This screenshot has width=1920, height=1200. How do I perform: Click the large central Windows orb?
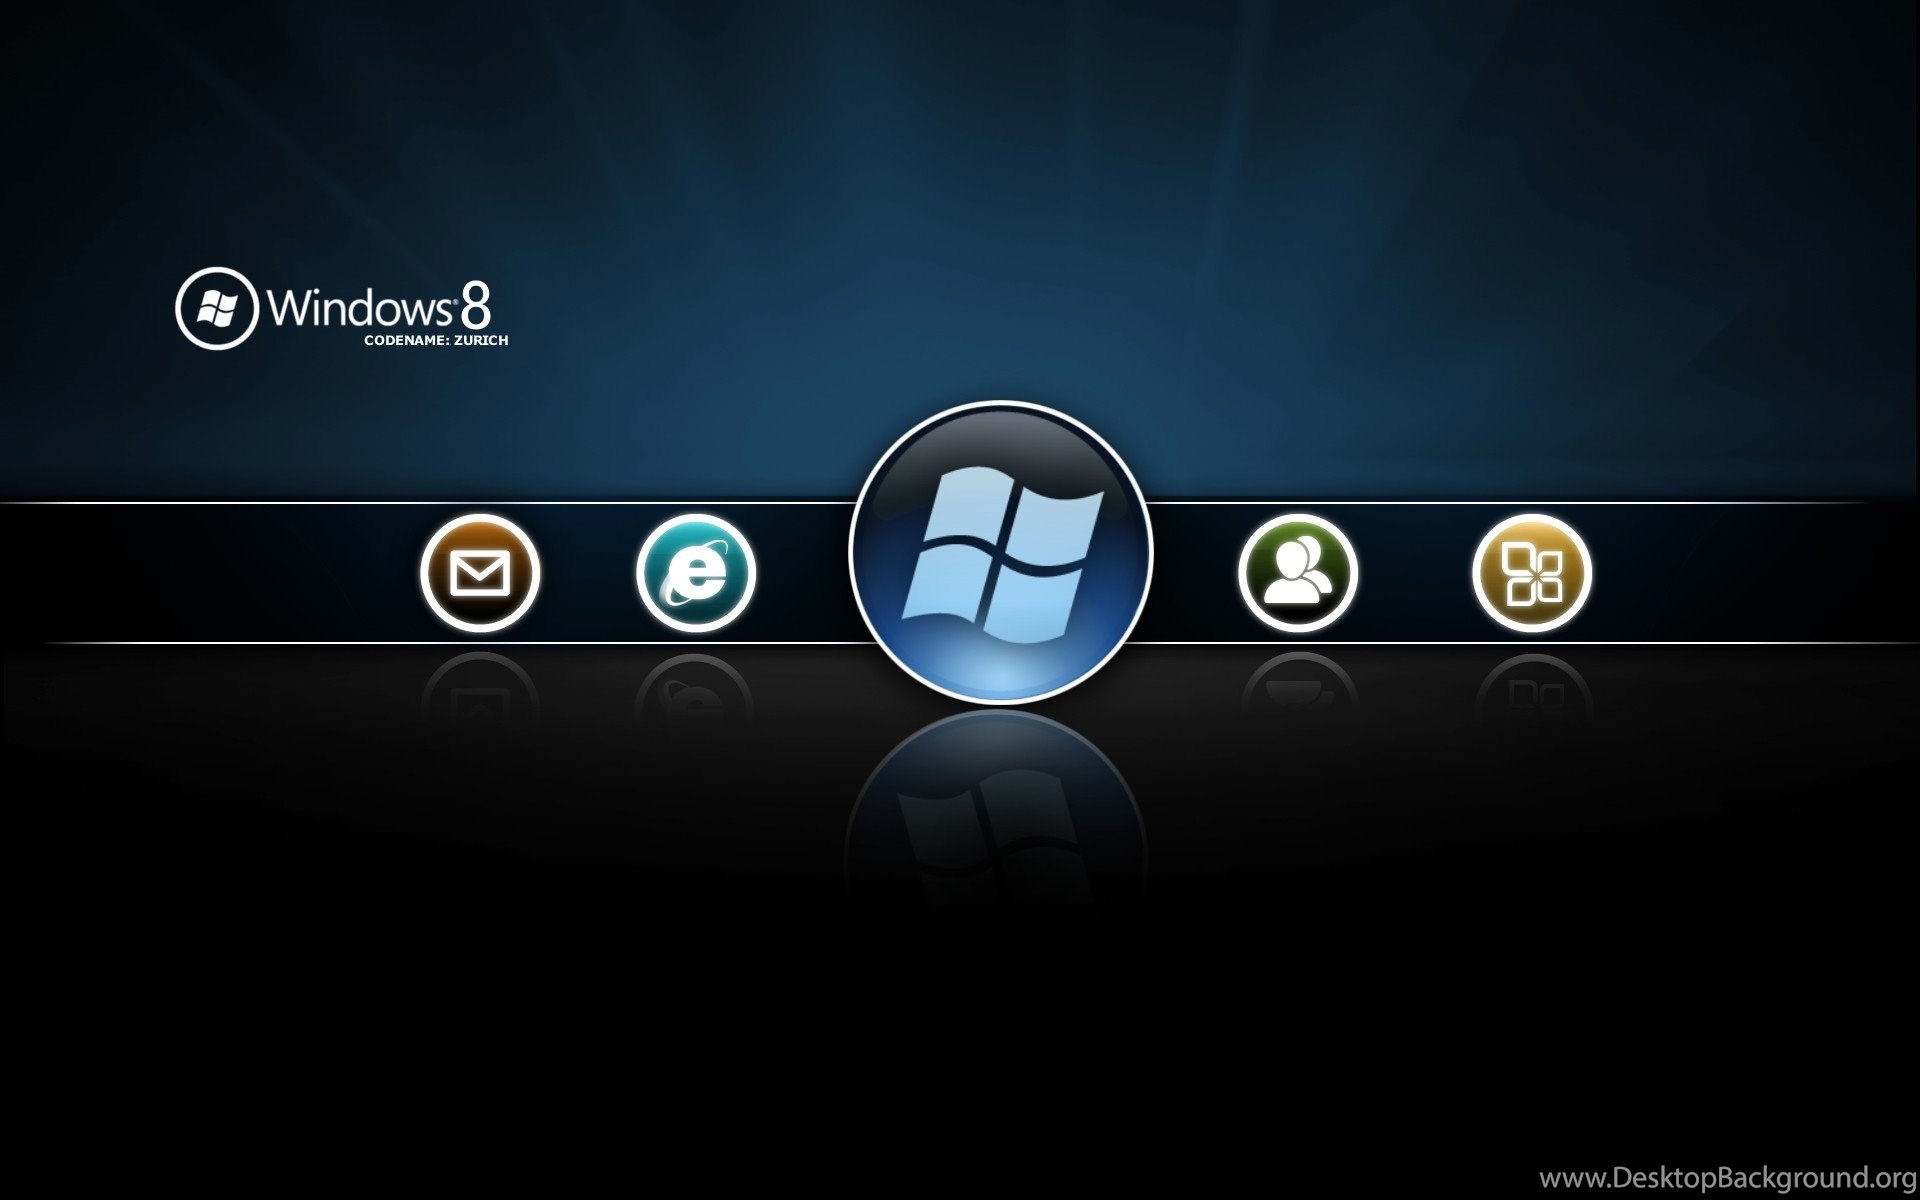click(1001, 553)
